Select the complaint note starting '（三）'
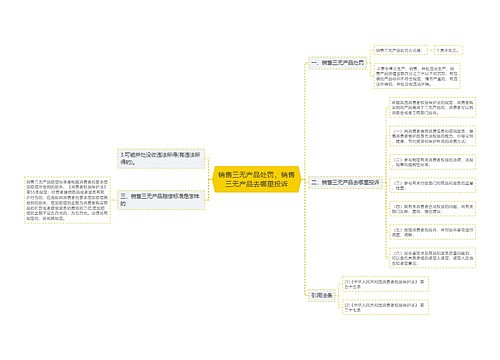Image resolution: width=500 pixels, height=360 pixels. [x=433, y=186]
